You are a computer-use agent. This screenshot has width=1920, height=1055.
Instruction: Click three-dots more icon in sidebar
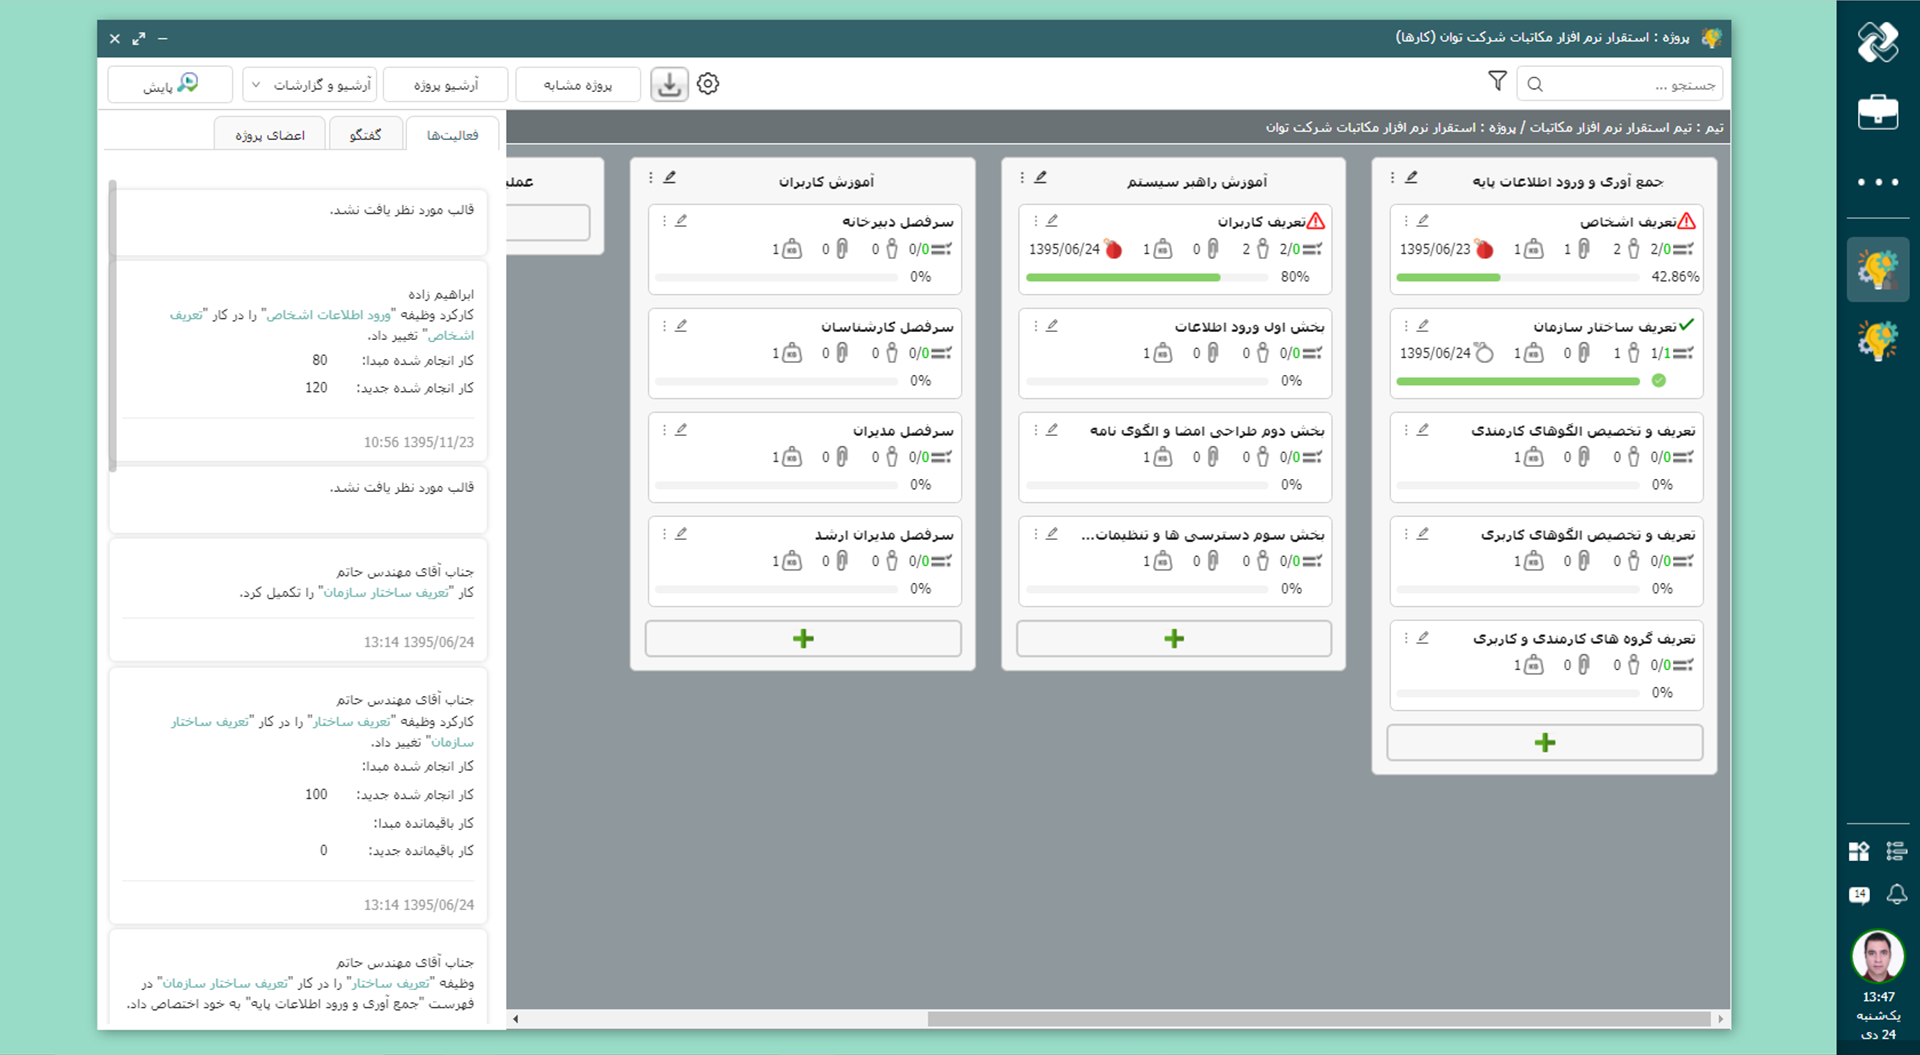click(x=1877, y=182)
